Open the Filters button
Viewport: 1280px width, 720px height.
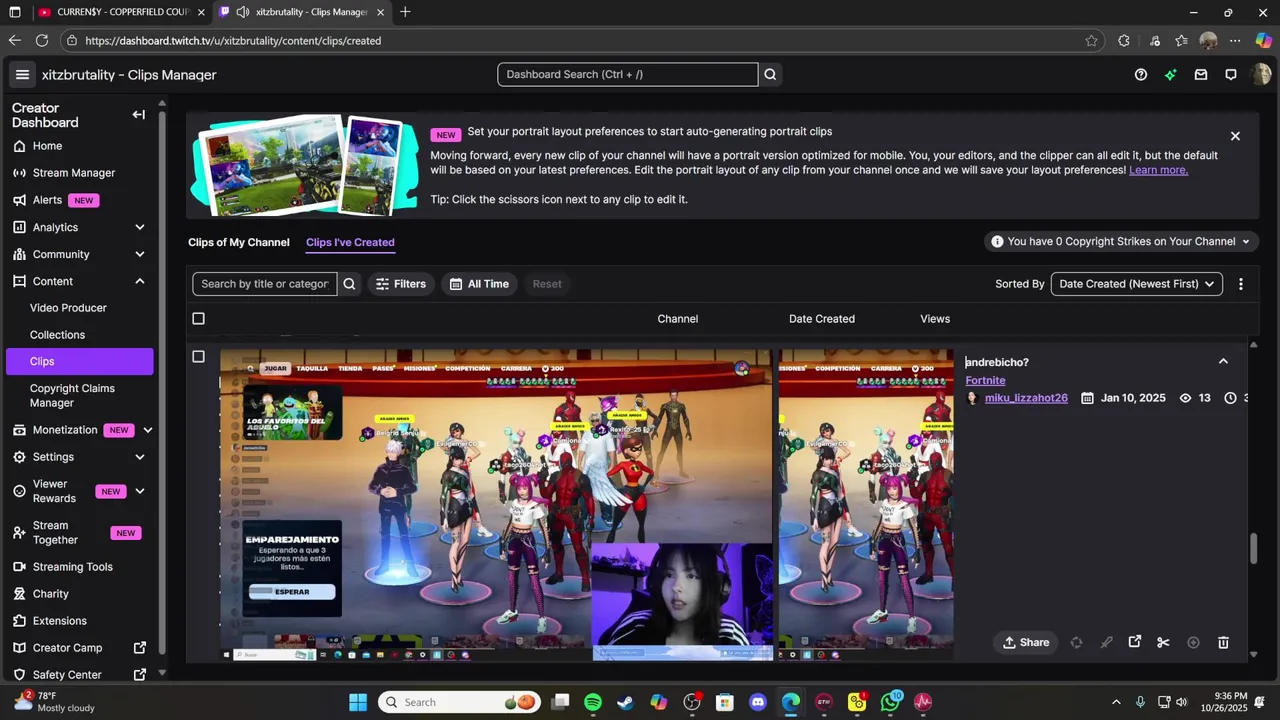[400, 284]
